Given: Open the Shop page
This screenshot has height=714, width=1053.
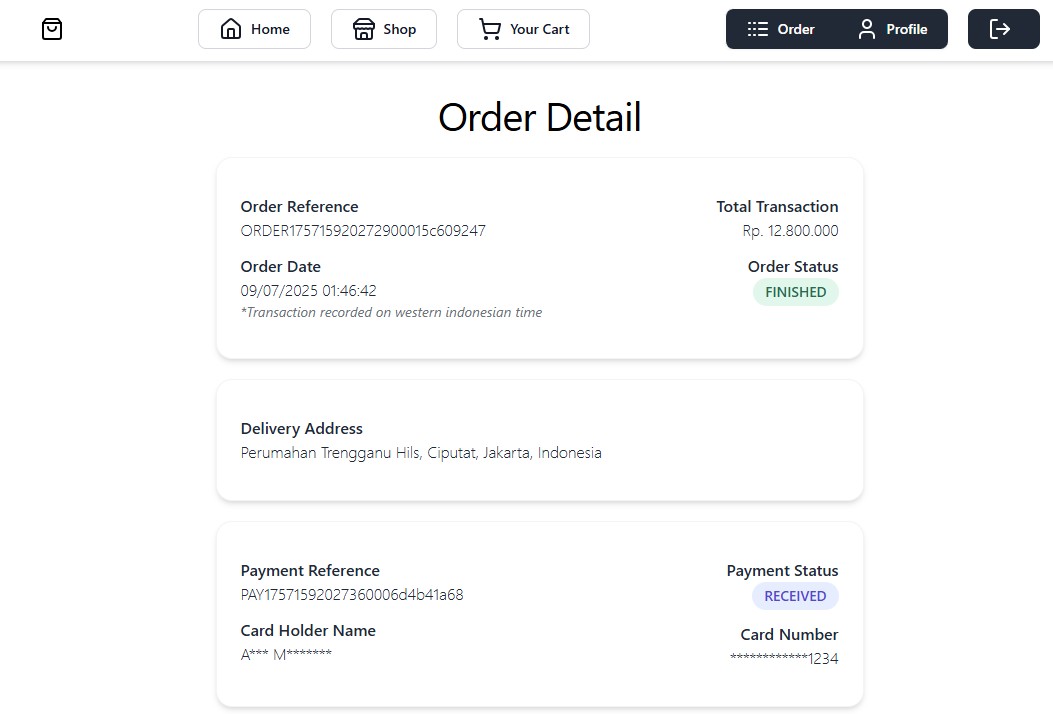Looking at the screenshot, I should tap(384, 29).
